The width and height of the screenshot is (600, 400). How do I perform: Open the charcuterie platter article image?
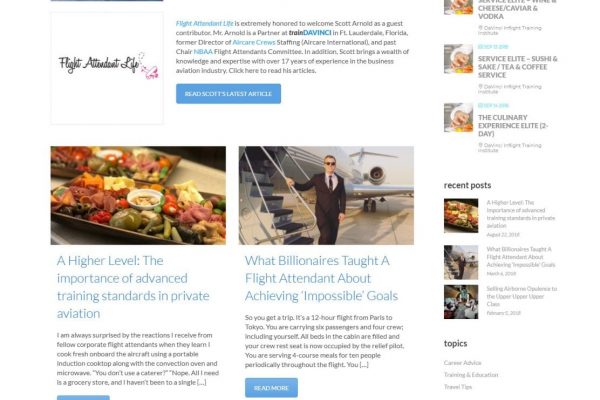coord(138,195)
